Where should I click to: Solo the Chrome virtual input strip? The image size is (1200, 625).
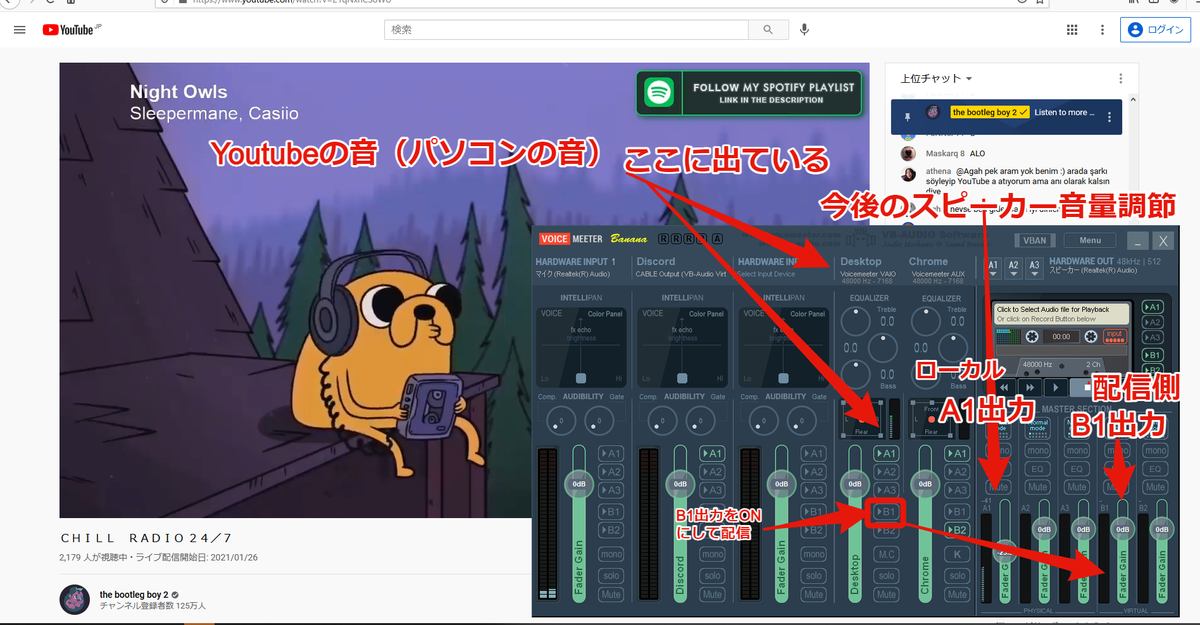click(x=957, y=576)
